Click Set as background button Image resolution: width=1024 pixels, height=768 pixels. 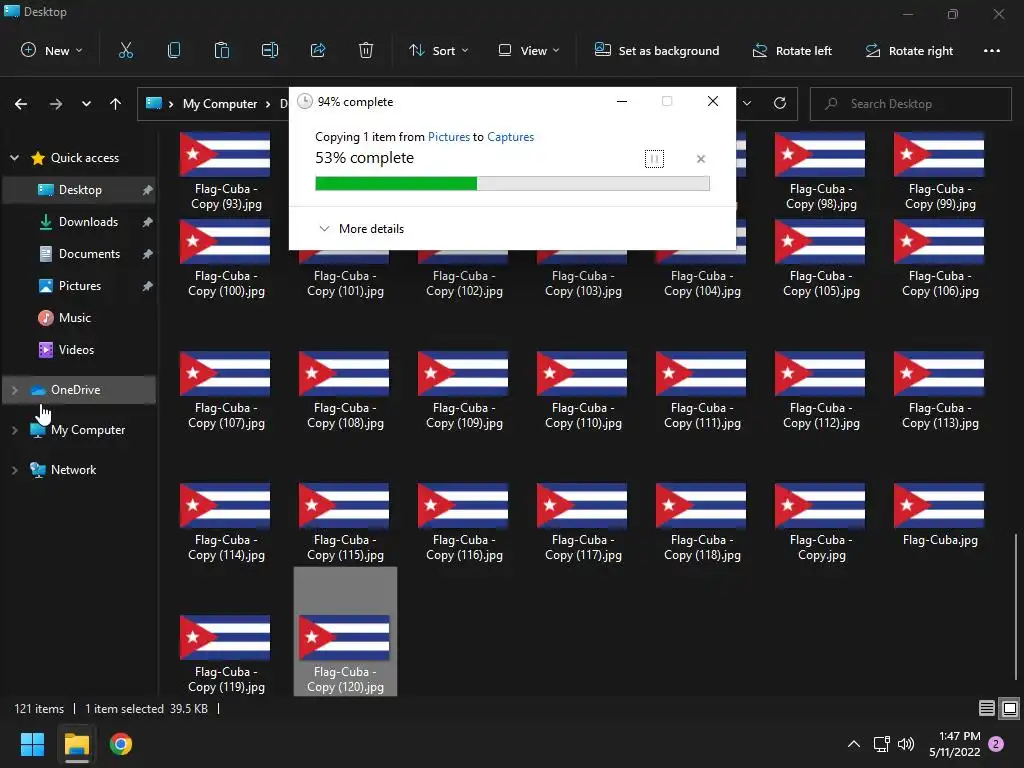pos(656,50)
